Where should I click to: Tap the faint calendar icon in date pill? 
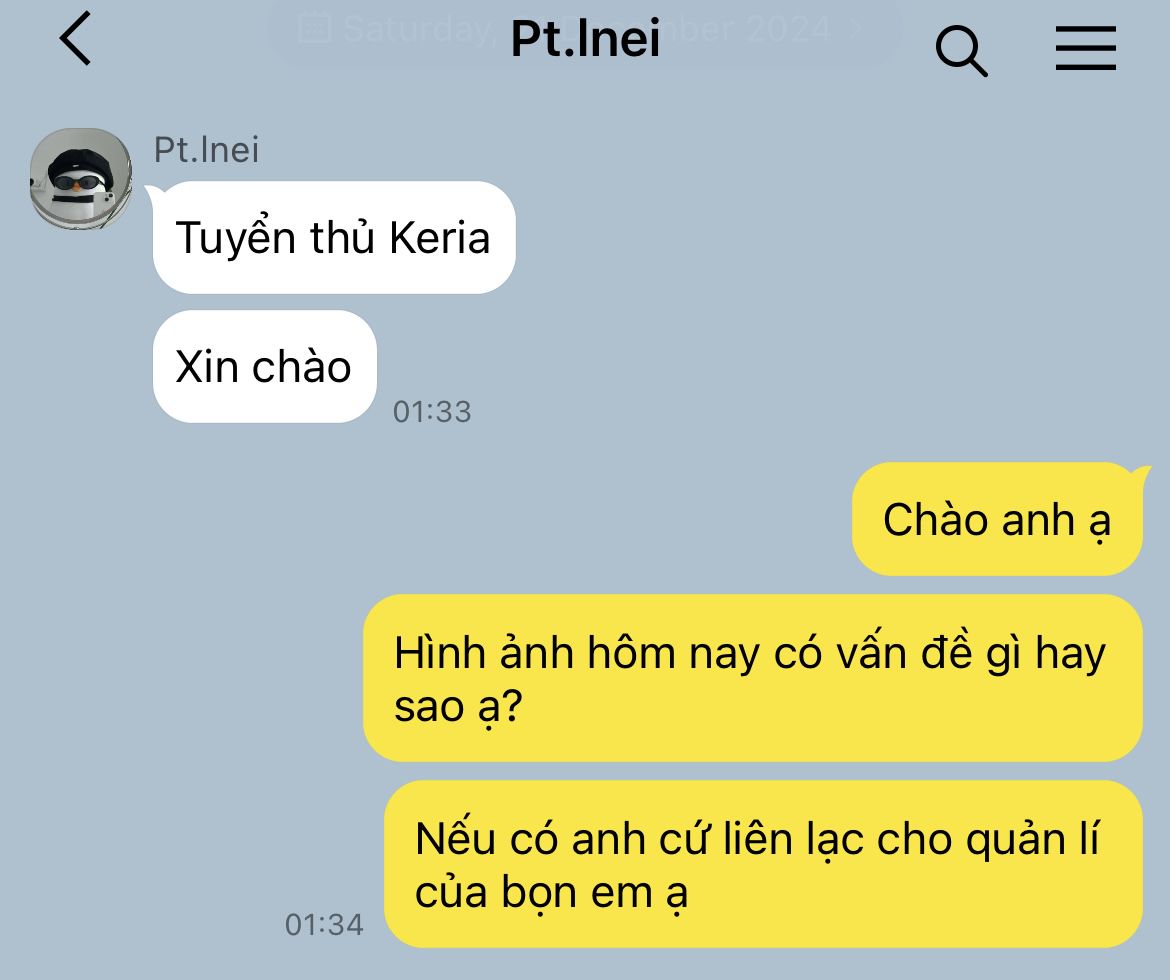click(314, 28)
